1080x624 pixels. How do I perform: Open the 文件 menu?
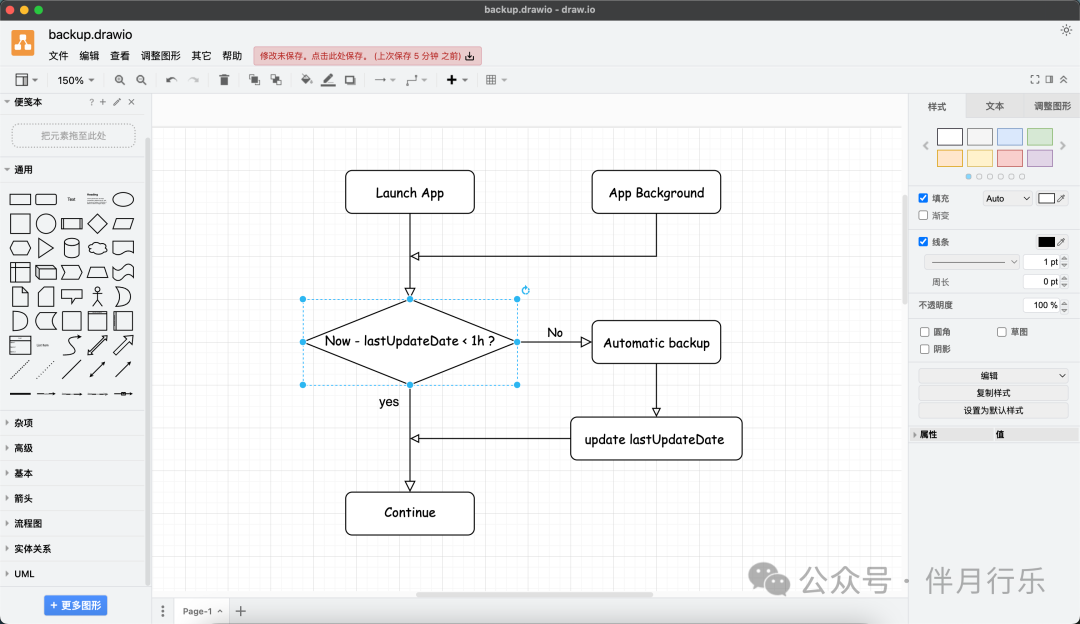coord(59,56)
